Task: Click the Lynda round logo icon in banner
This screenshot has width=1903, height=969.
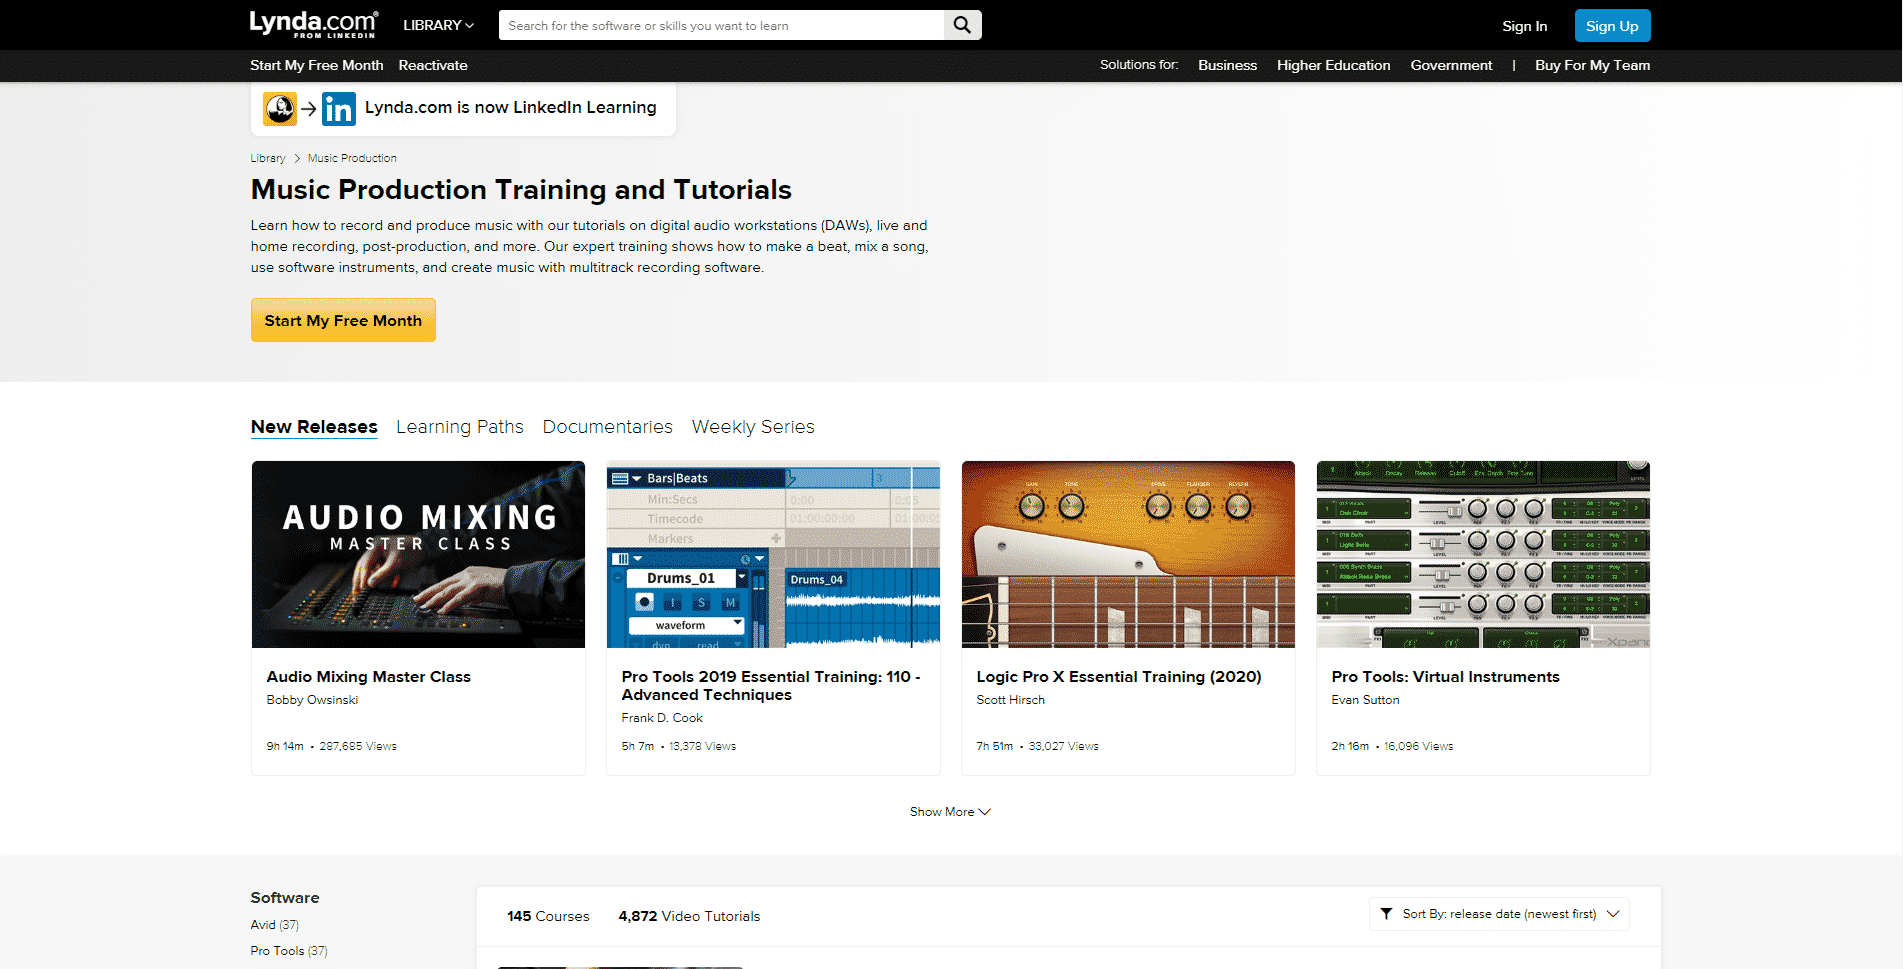Action: point(280,109)
